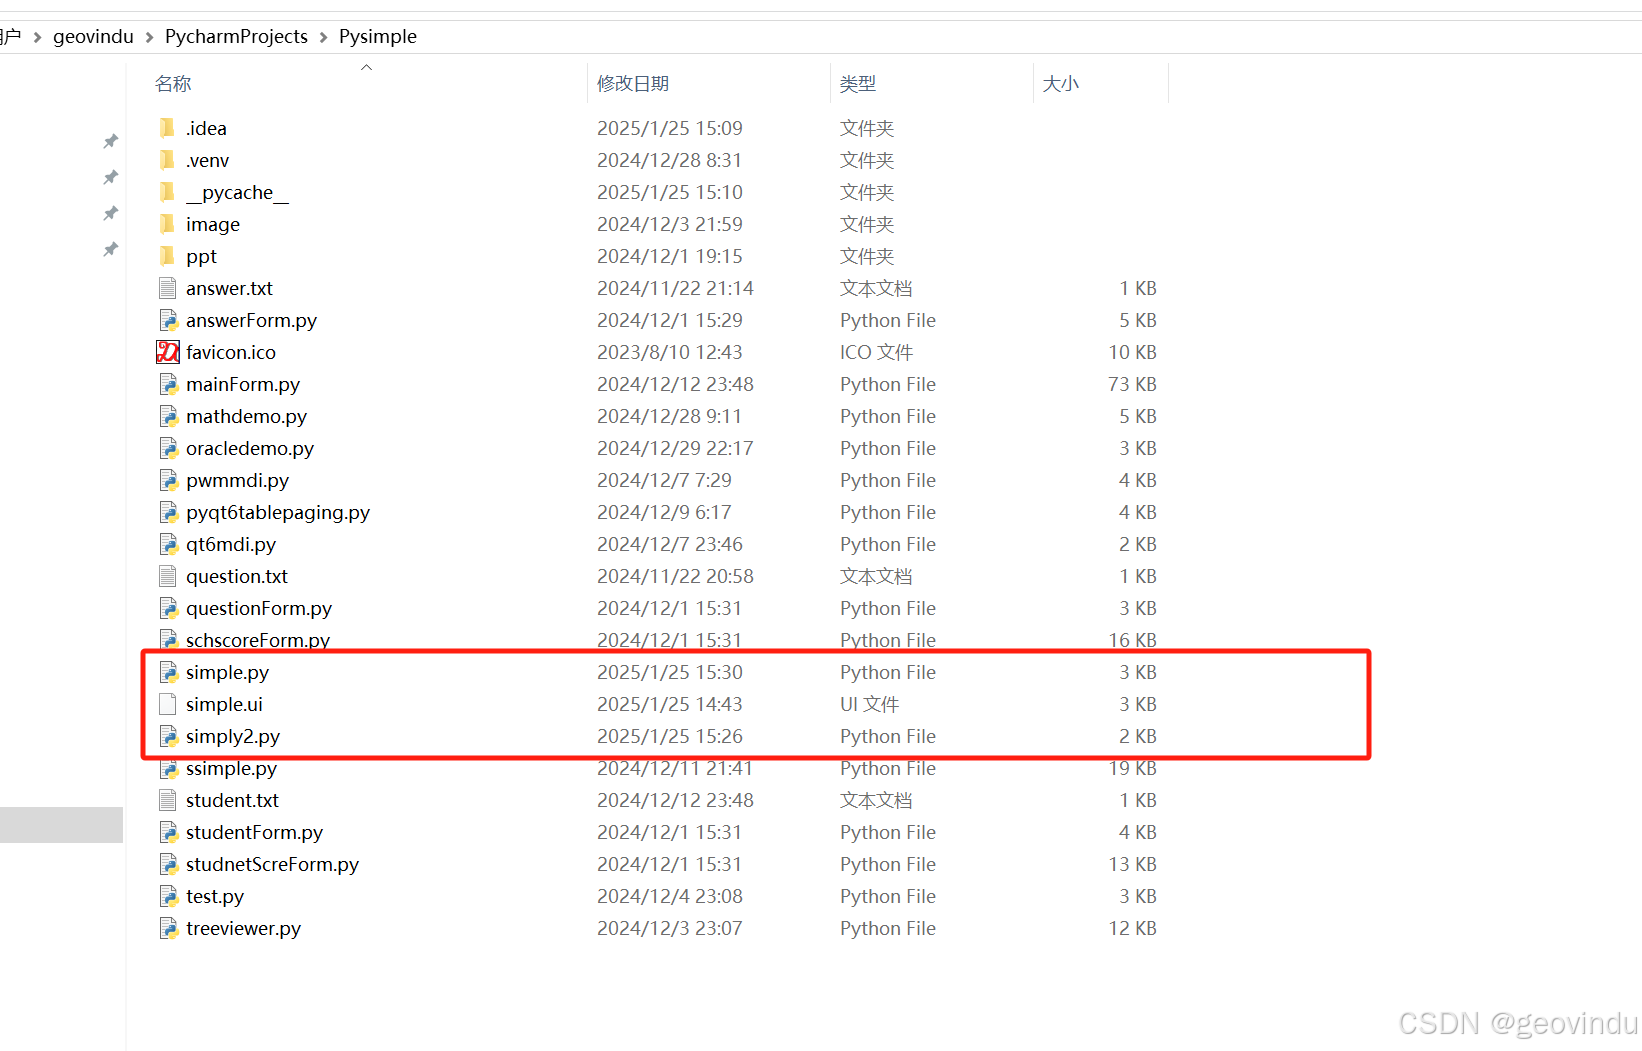Image resolution: width=1642 pixels, height=1051 pixels.
Task: Click the third pin icon in navigation pane
Action: pos(110,213)
